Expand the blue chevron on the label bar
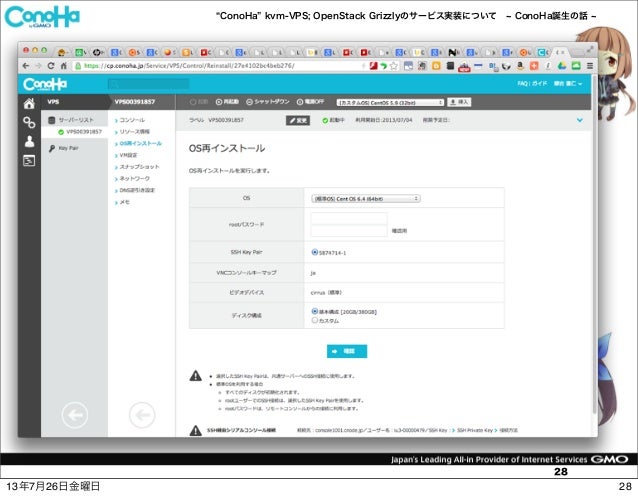The width and height of the screenshot is (638, 497). (580, 120)
